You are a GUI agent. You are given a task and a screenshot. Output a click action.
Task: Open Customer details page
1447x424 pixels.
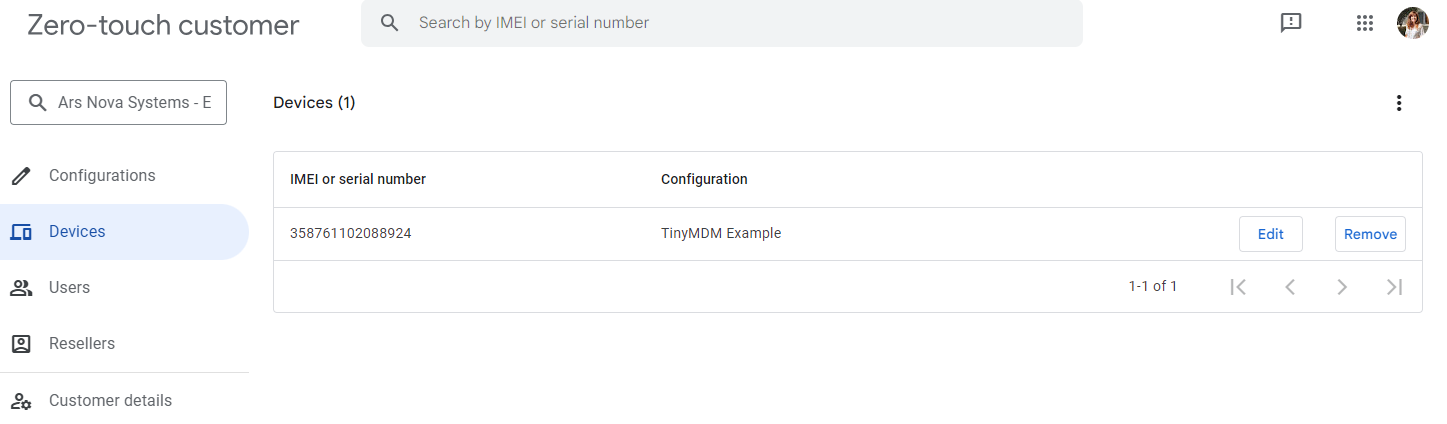click(110, 401)
